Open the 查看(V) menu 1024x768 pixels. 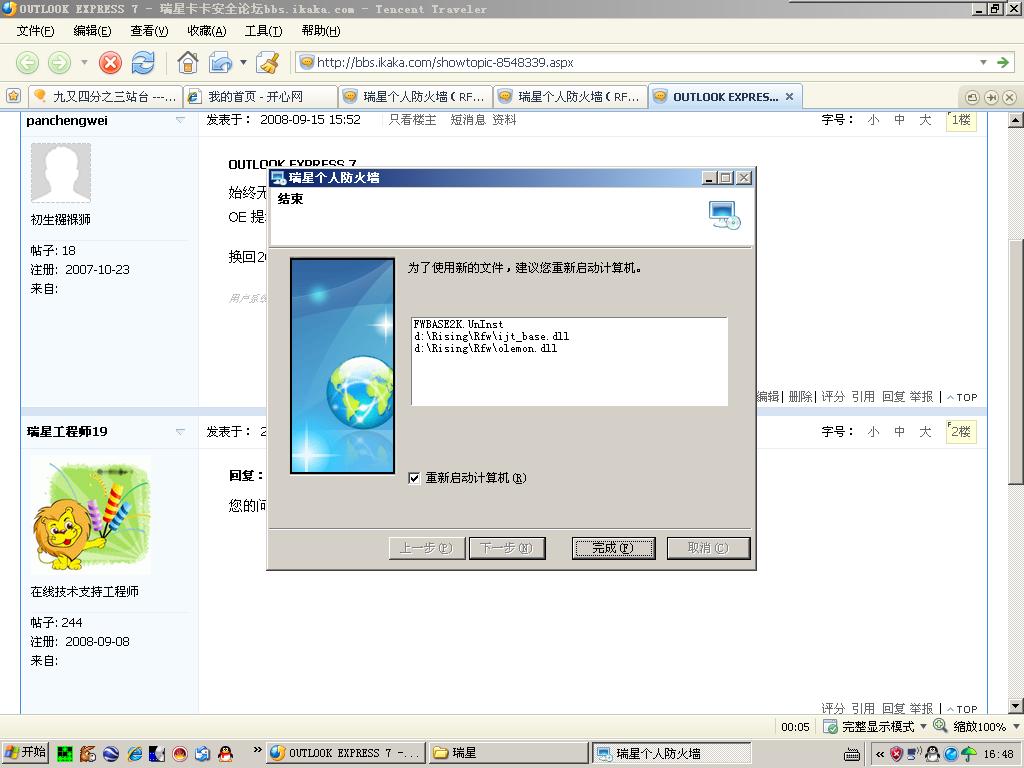tap(149, 31)
